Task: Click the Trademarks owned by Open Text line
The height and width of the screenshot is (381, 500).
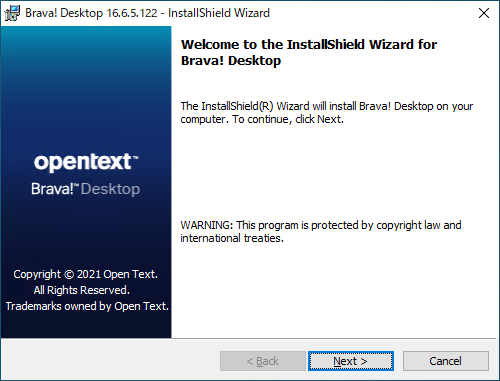Action: click(x=87, y=306)
